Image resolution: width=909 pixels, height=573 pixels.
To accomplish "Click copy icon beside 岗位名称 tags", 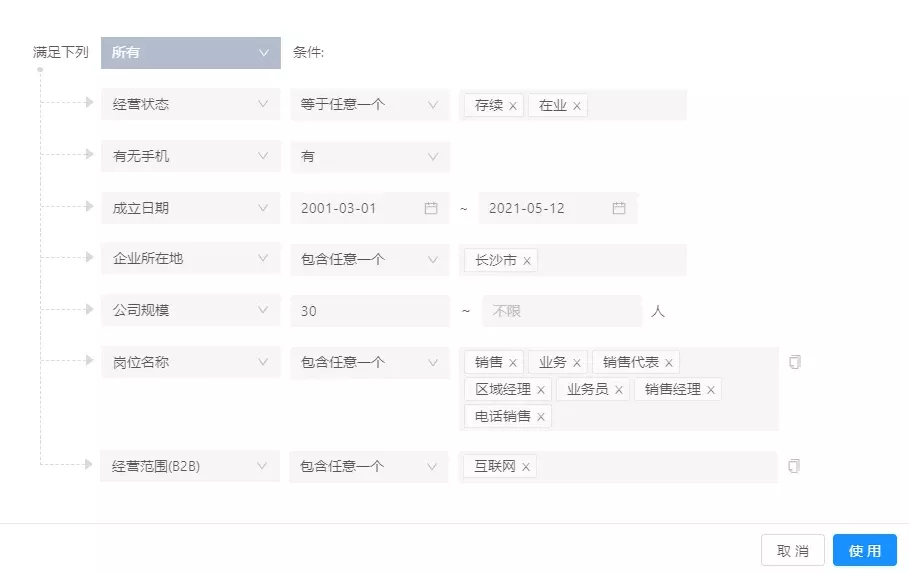I will pyautogui.click(x=795, y=362).
